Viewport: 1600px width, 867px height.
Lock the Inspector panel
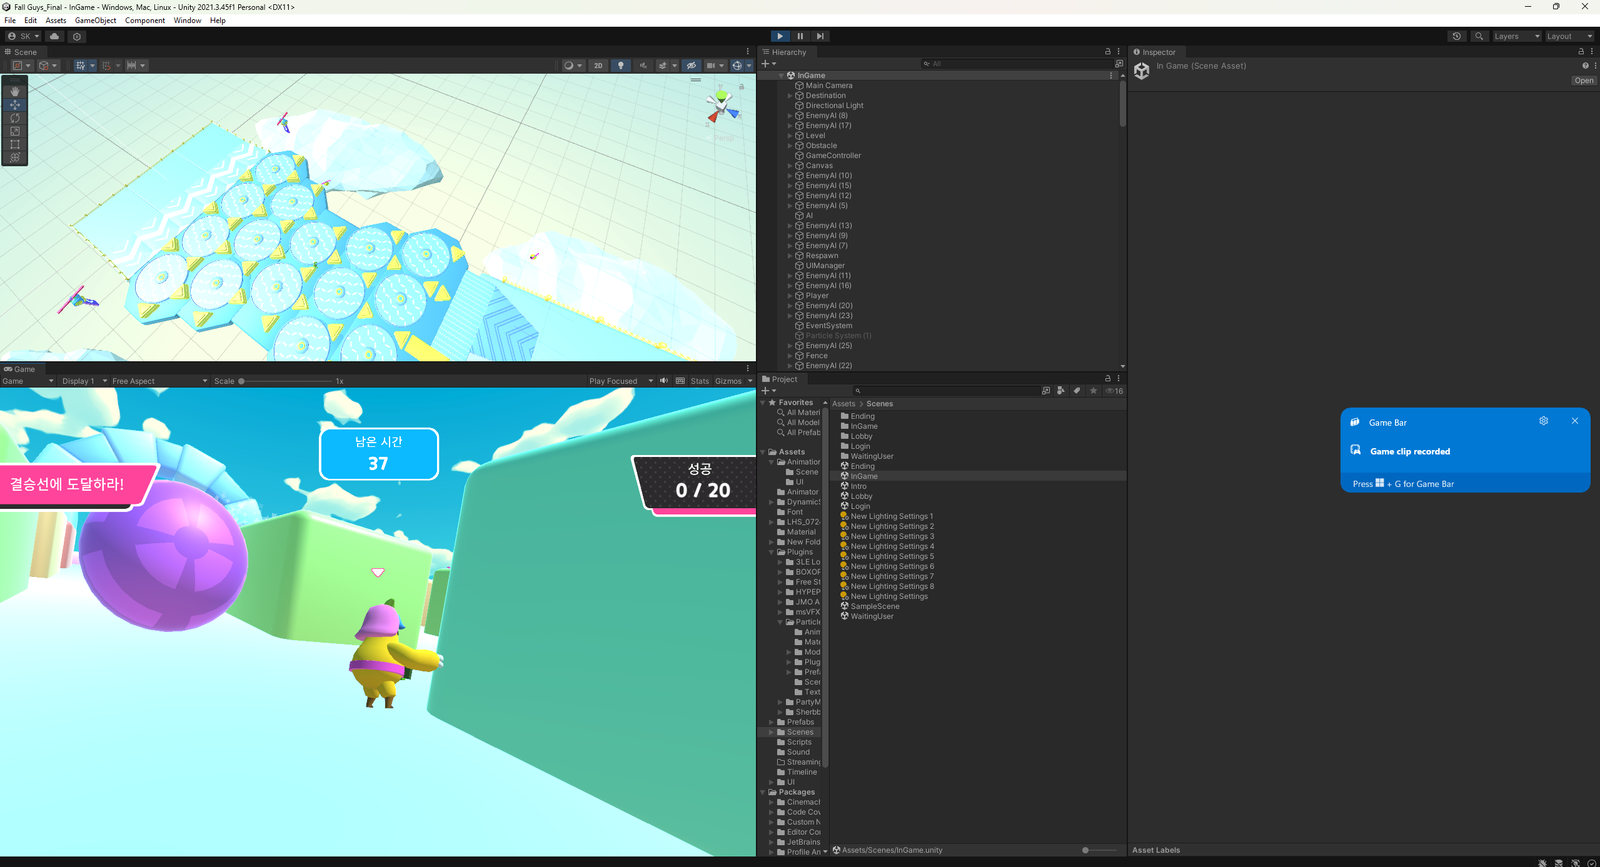[x=1581, y=52]
